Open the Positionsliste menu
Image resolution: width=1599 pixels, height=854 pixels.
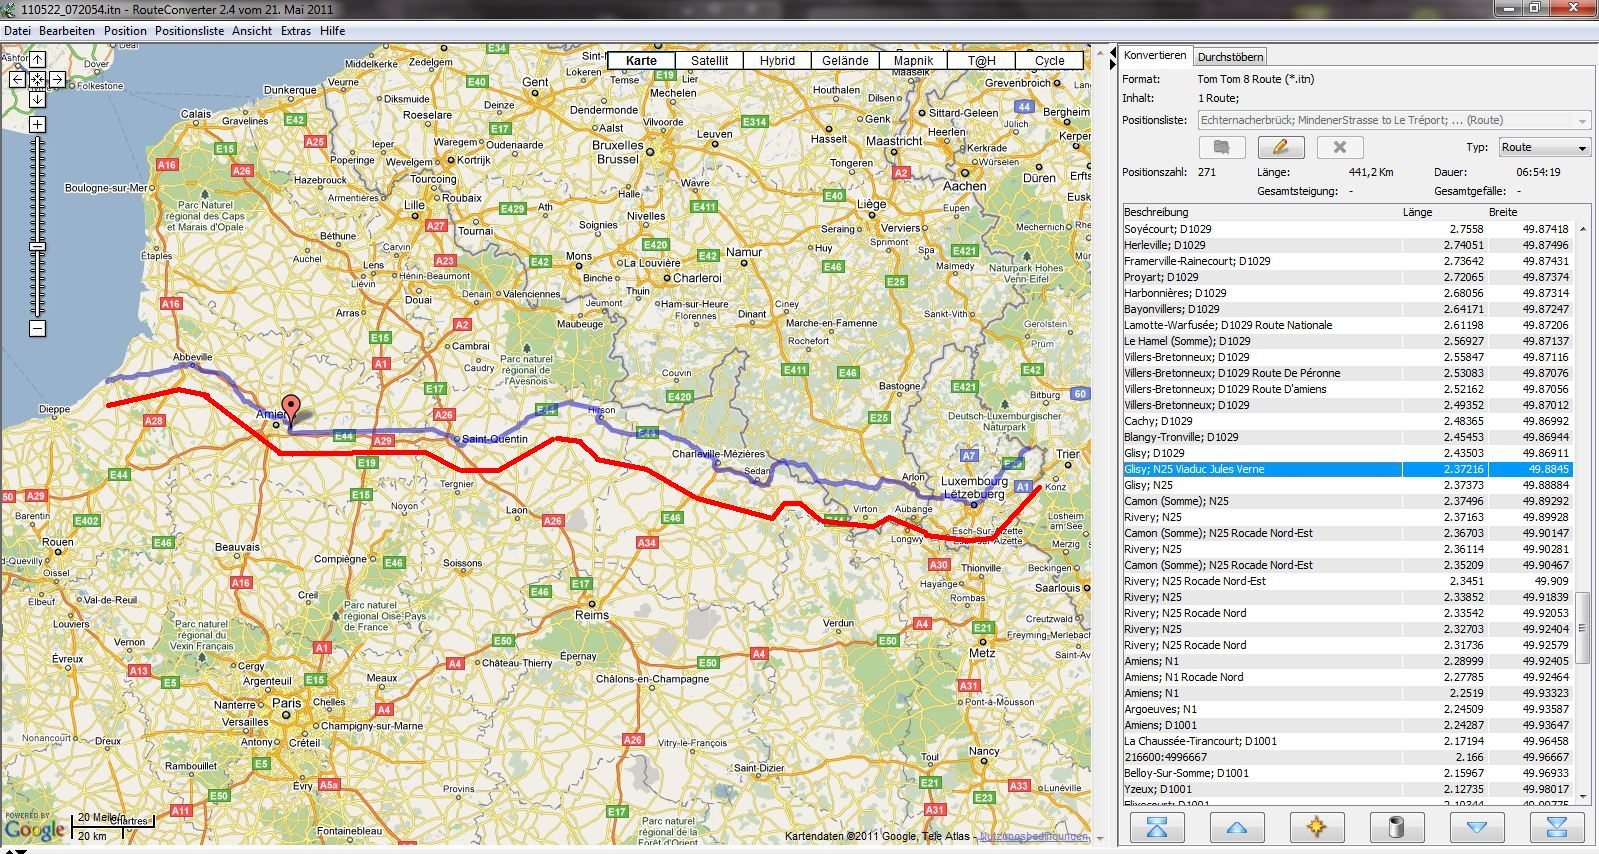pos(190,31)
